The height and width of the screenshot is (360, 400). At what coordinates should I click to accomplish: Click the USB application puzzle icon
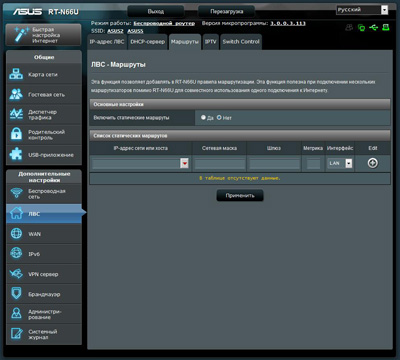(16, 154)
